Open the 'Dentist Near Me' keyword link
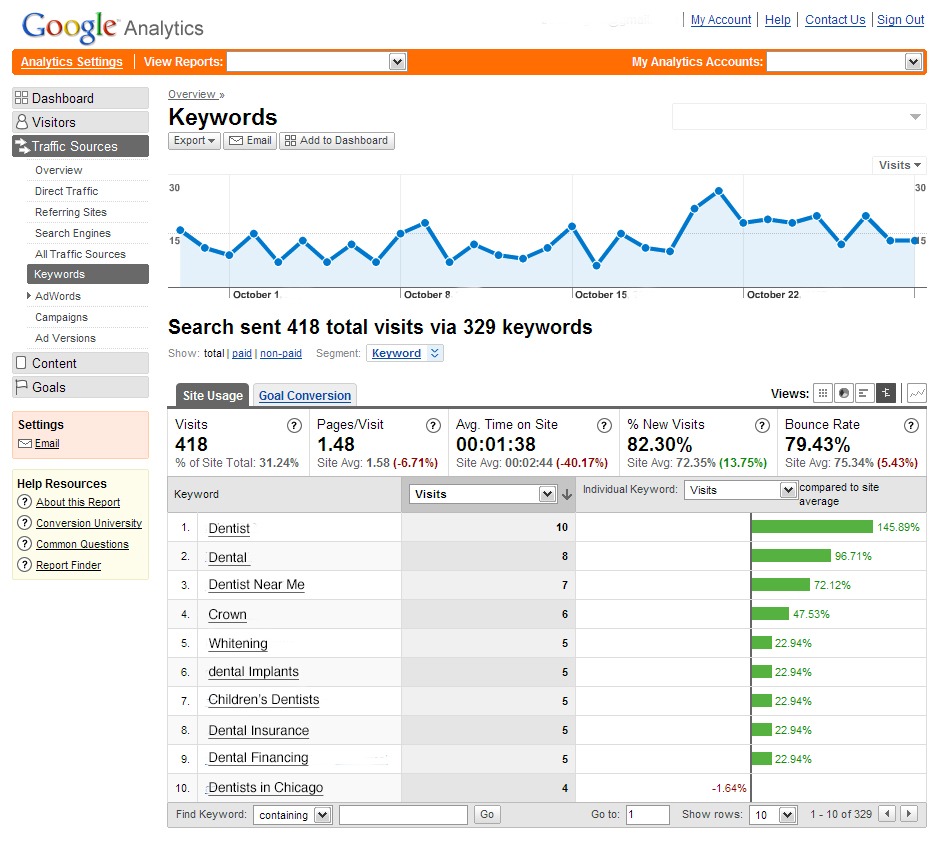 point(256,585)
